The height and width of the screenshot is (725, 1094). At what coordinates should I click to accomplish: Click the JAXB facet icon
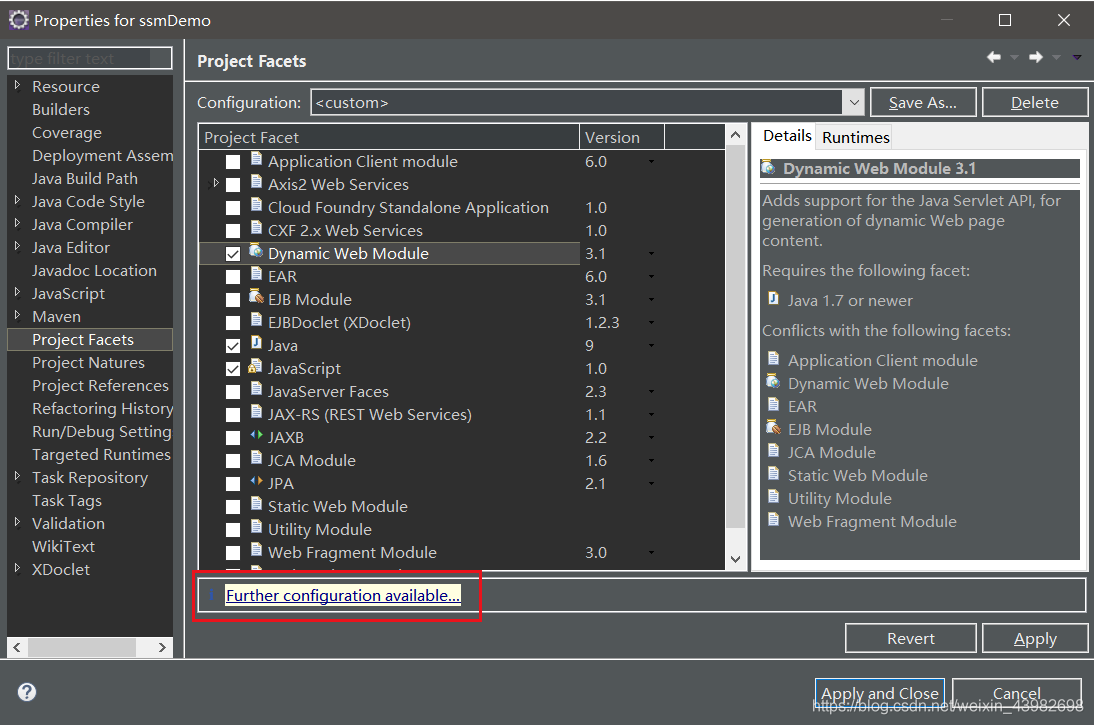pyautogui.click(x=256, y=435)
